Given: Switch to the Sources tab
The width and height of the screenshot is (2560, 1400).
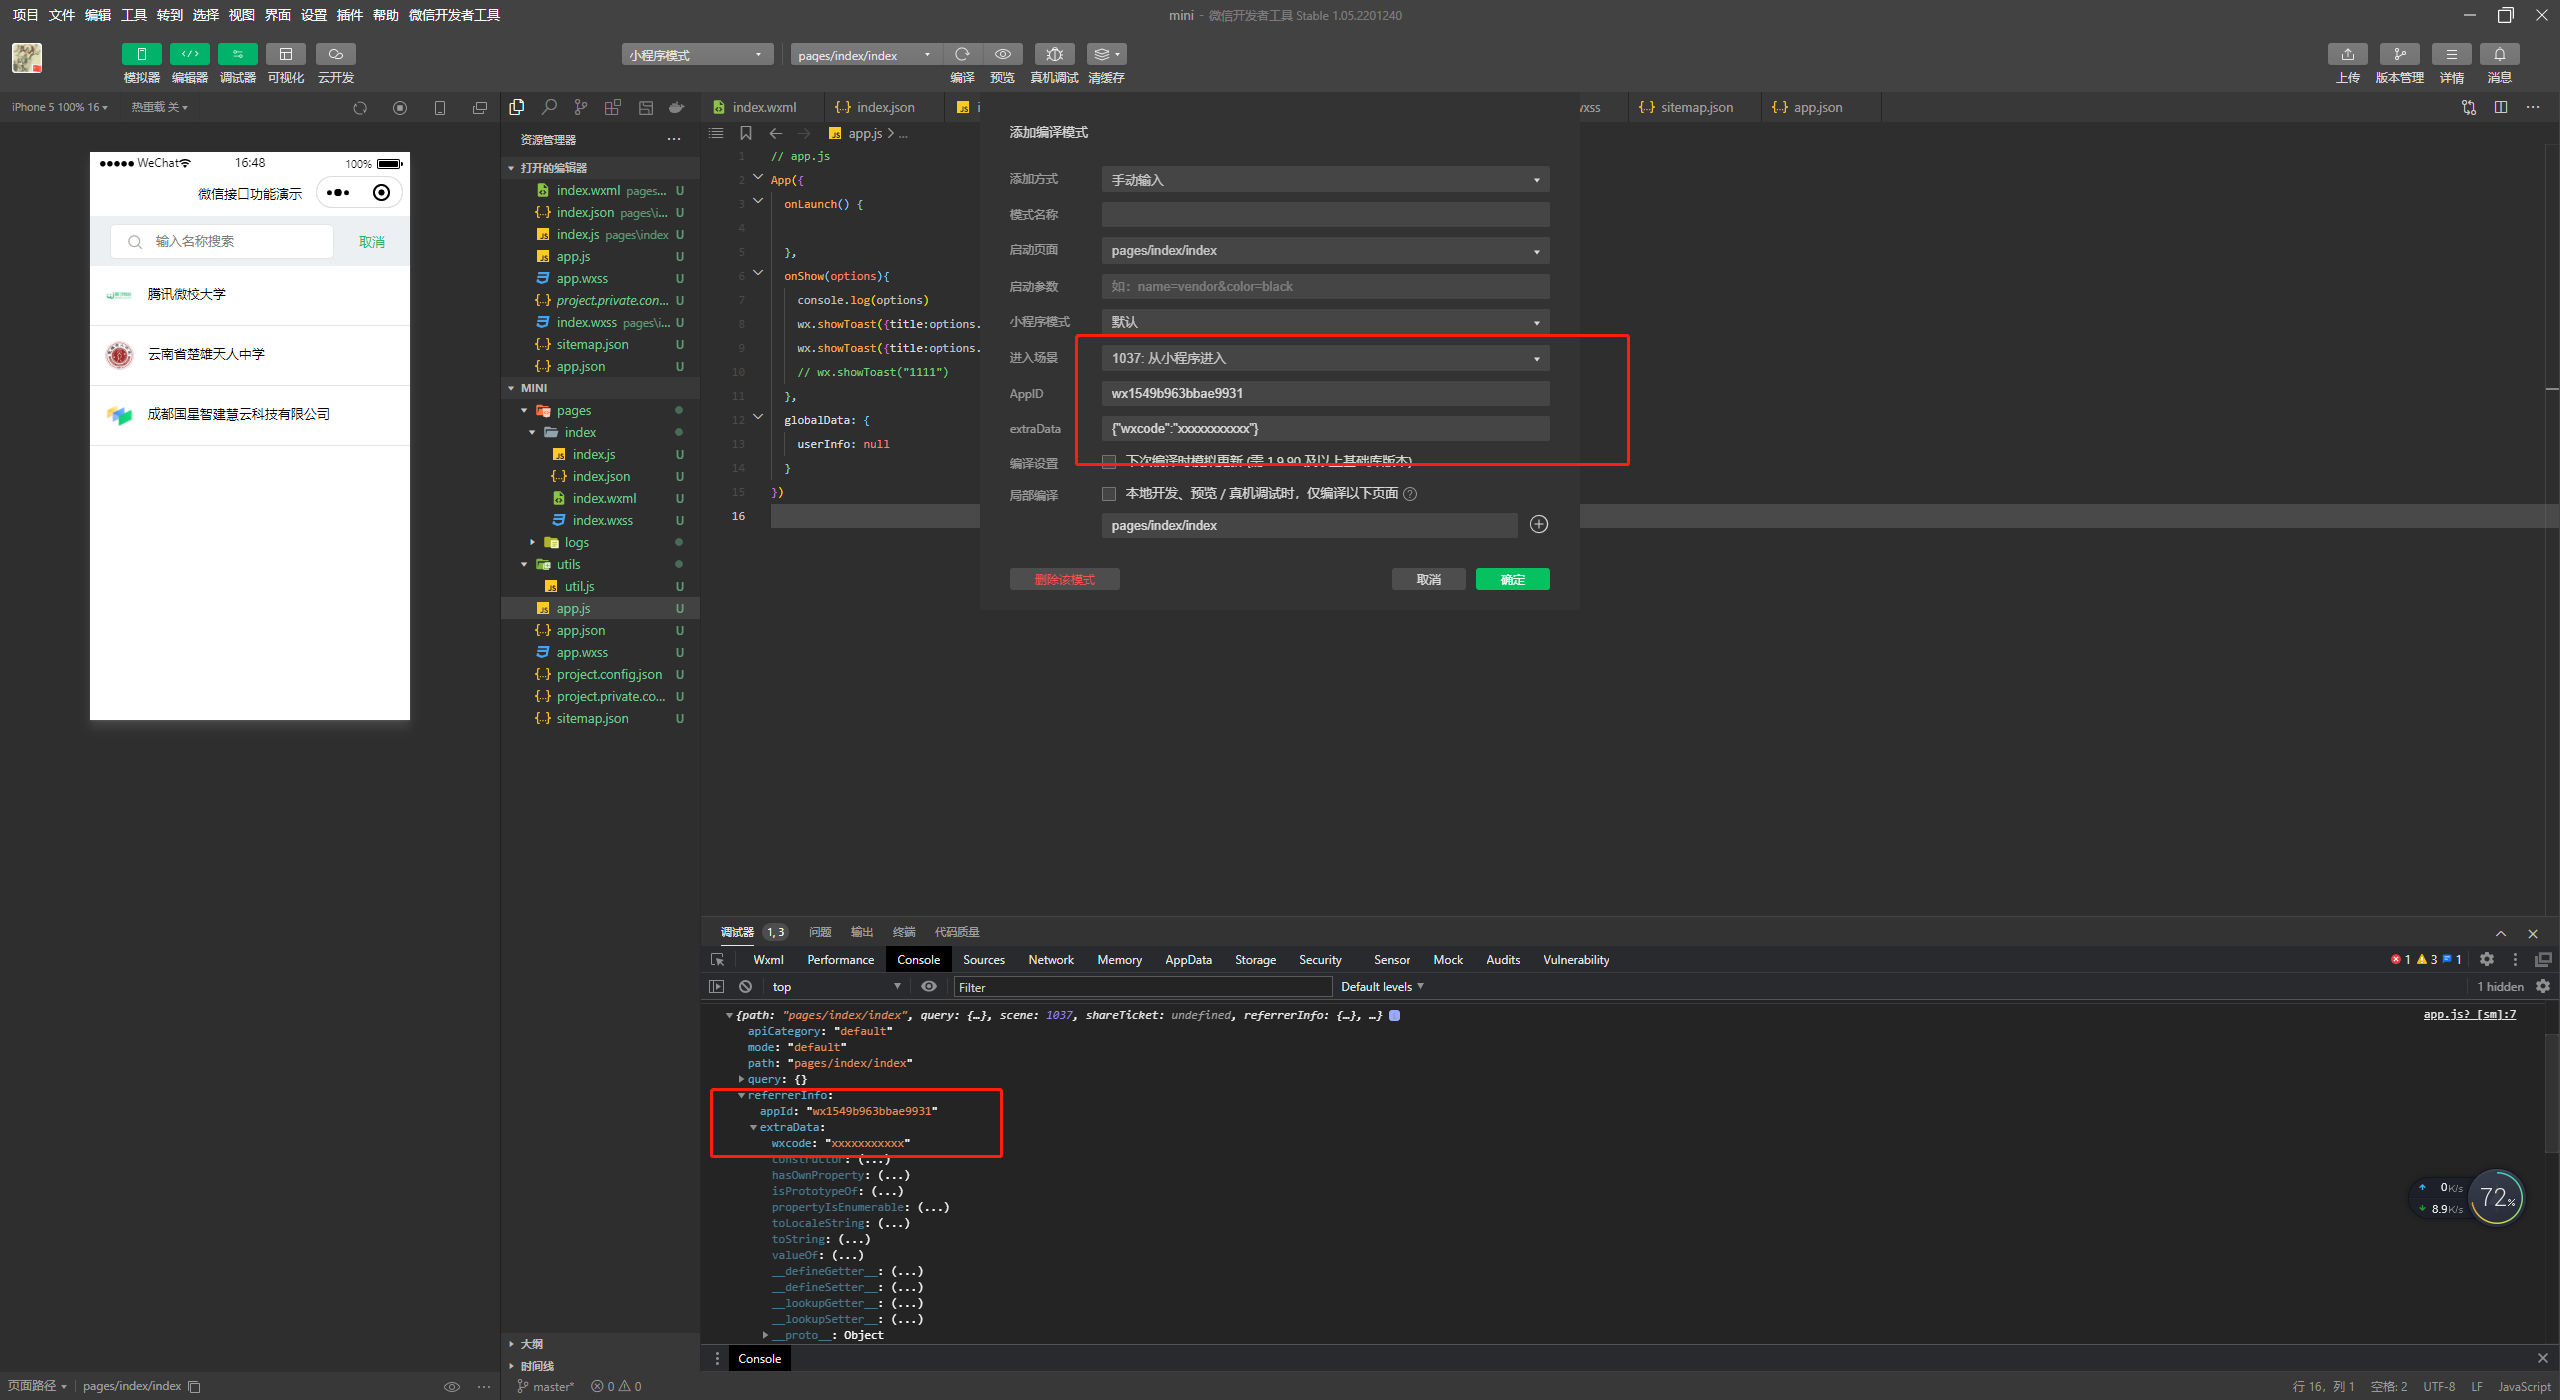Looking at the screenshot, I should (x=984, y=960).
